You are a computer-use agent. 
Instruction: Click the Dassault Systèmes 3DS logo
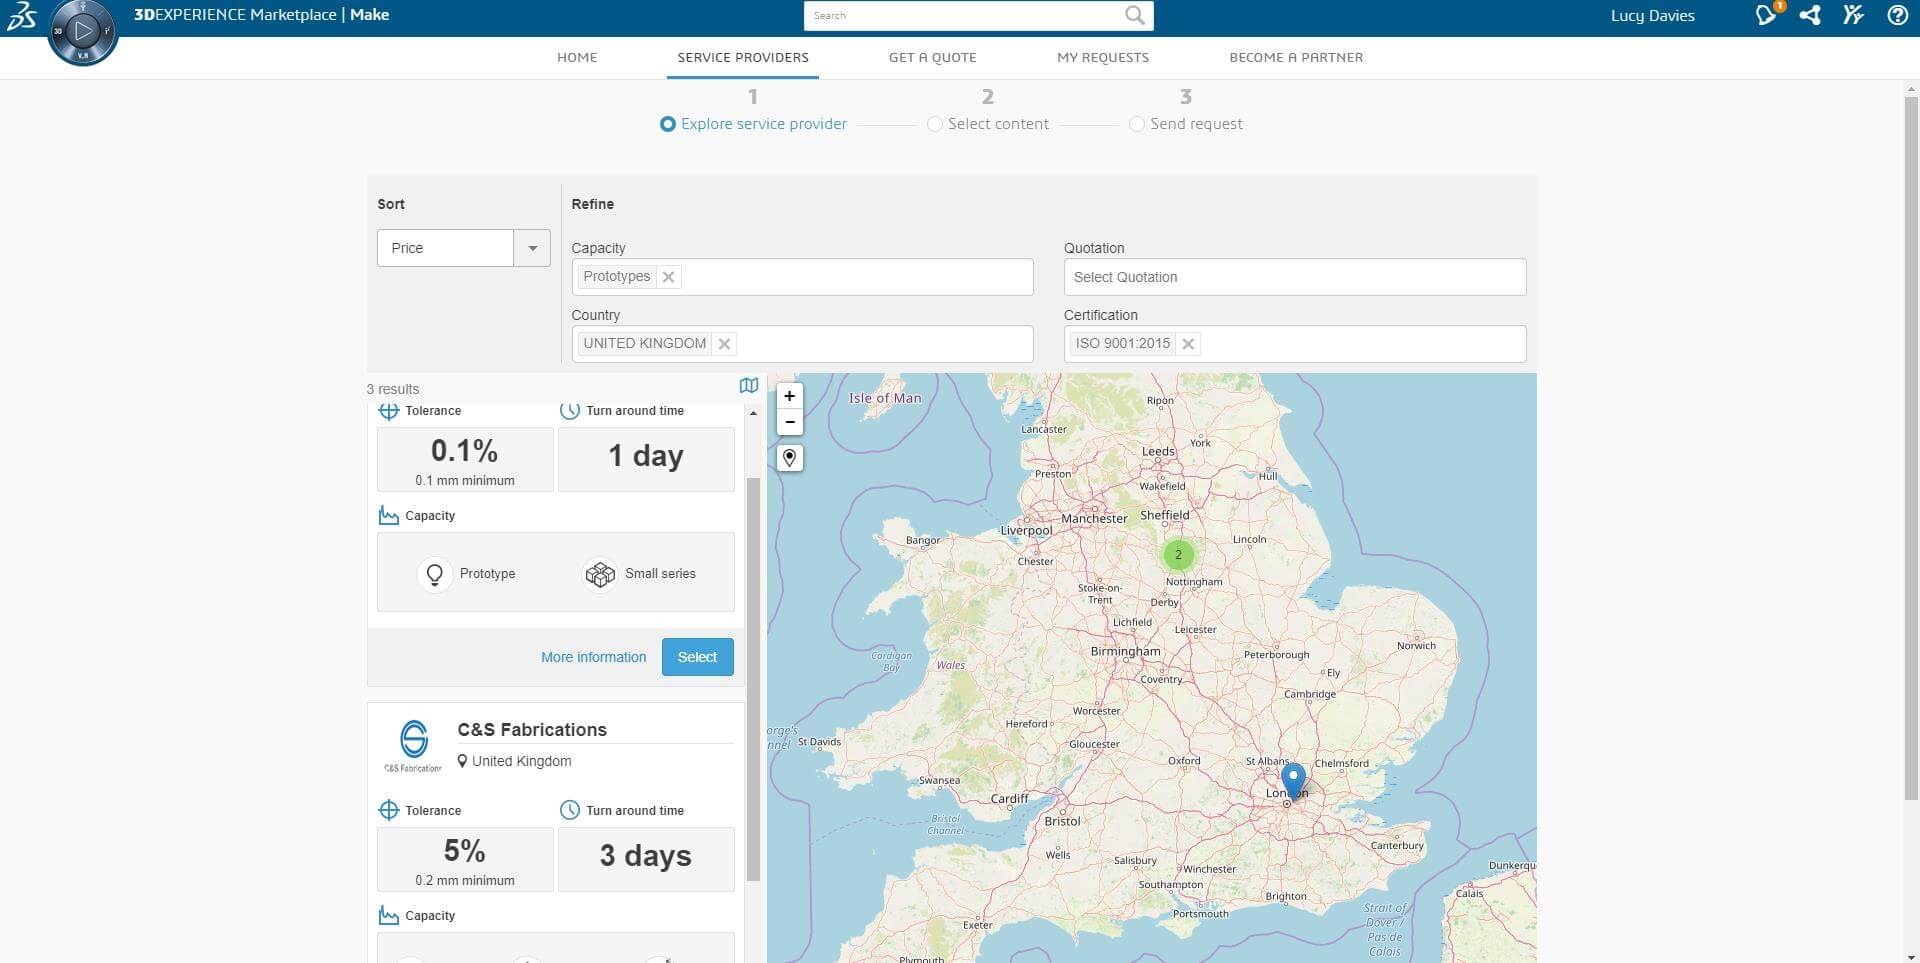(22, 16)
